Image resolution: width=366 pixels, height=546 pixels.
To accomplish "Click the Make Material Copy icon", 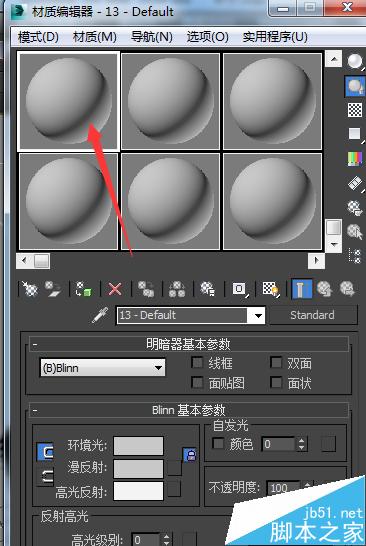I will (146, 289).
